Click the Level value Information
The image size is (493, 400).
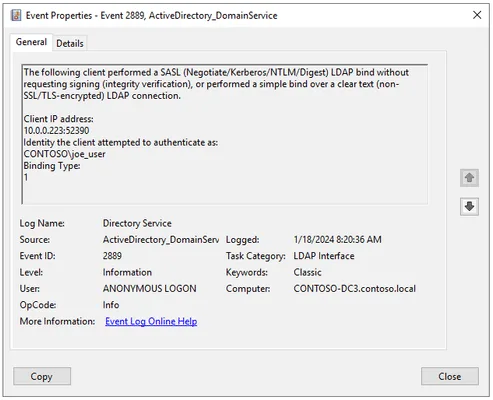127,272
